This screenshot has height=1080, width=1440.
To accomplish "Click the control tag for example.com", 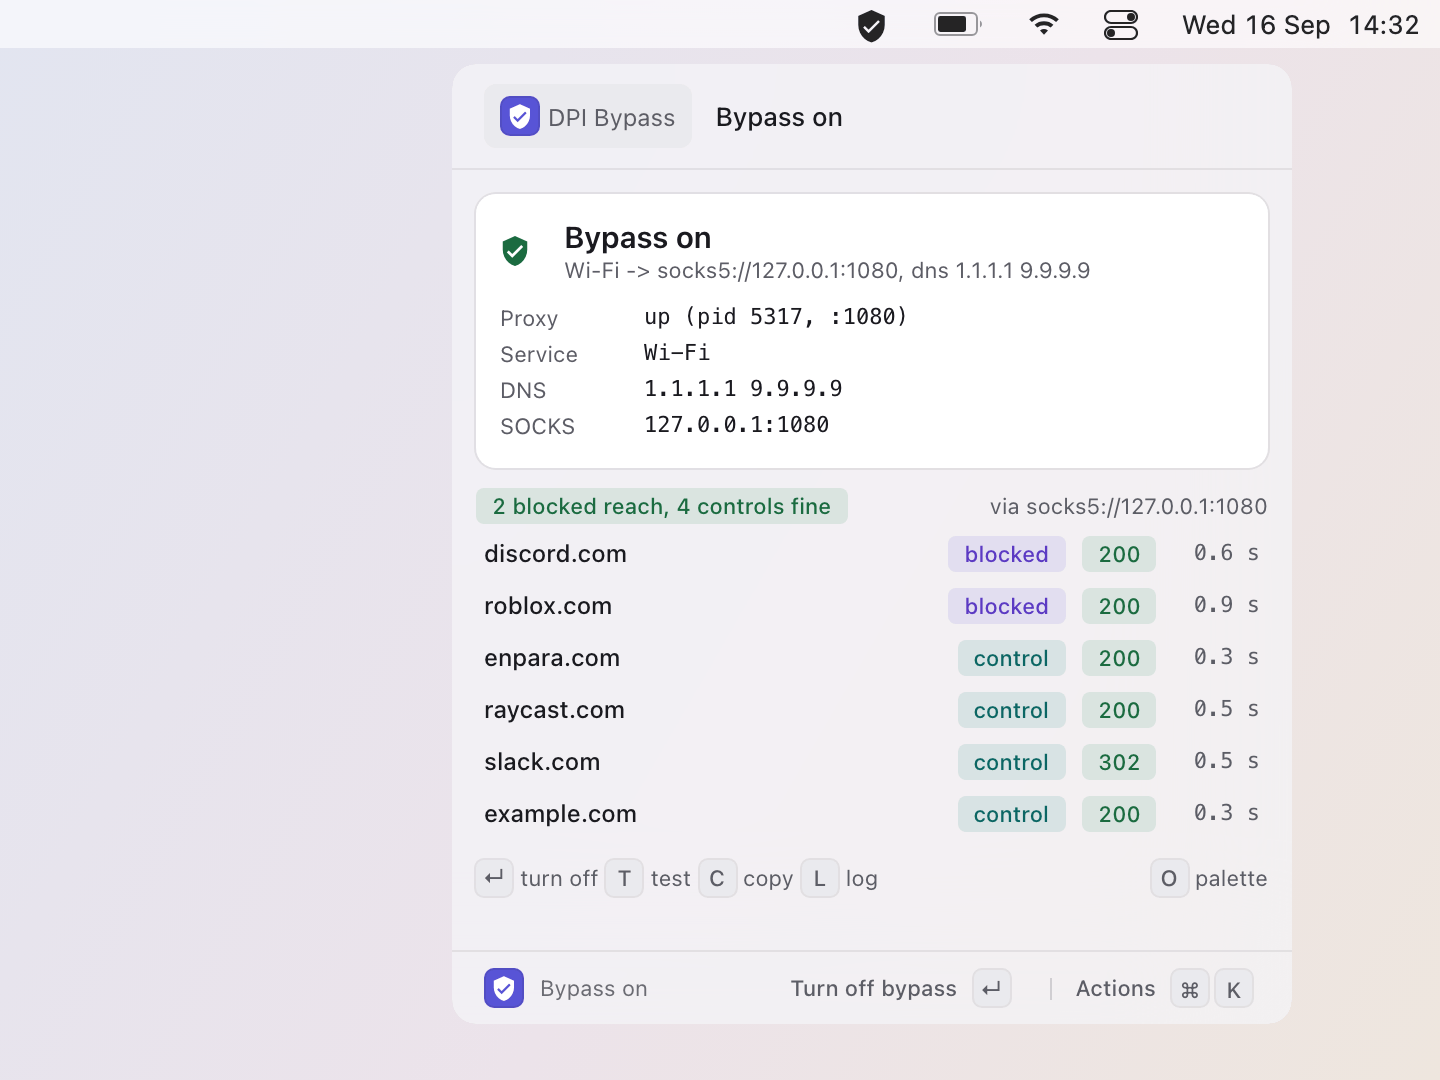I will 1012,814.
